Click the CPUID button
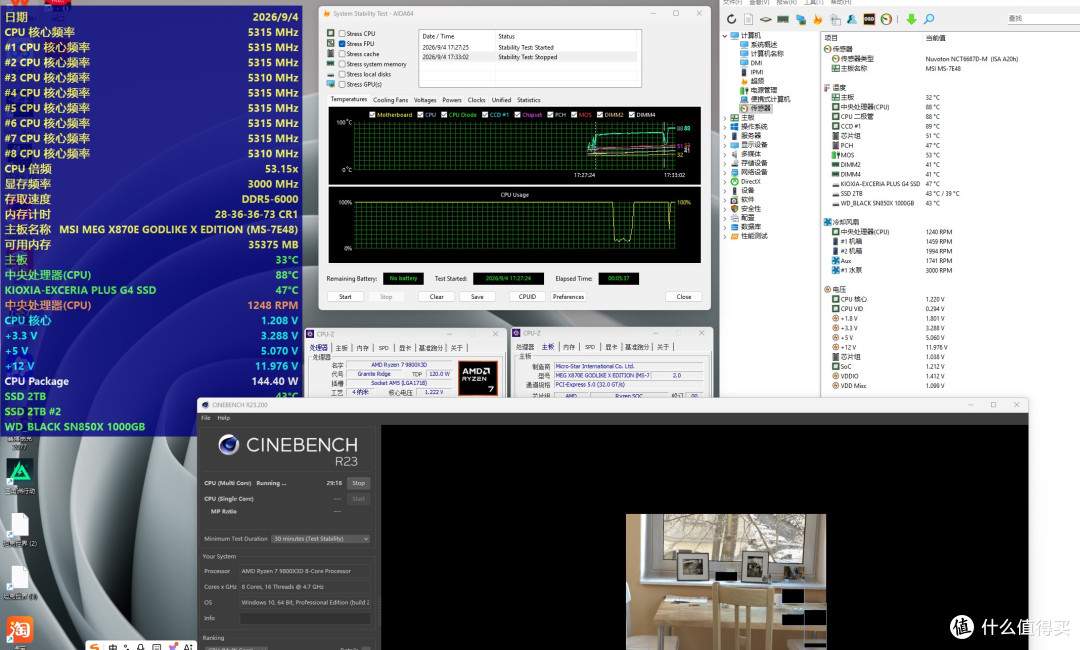1080x650 pixels. (527, 297)
